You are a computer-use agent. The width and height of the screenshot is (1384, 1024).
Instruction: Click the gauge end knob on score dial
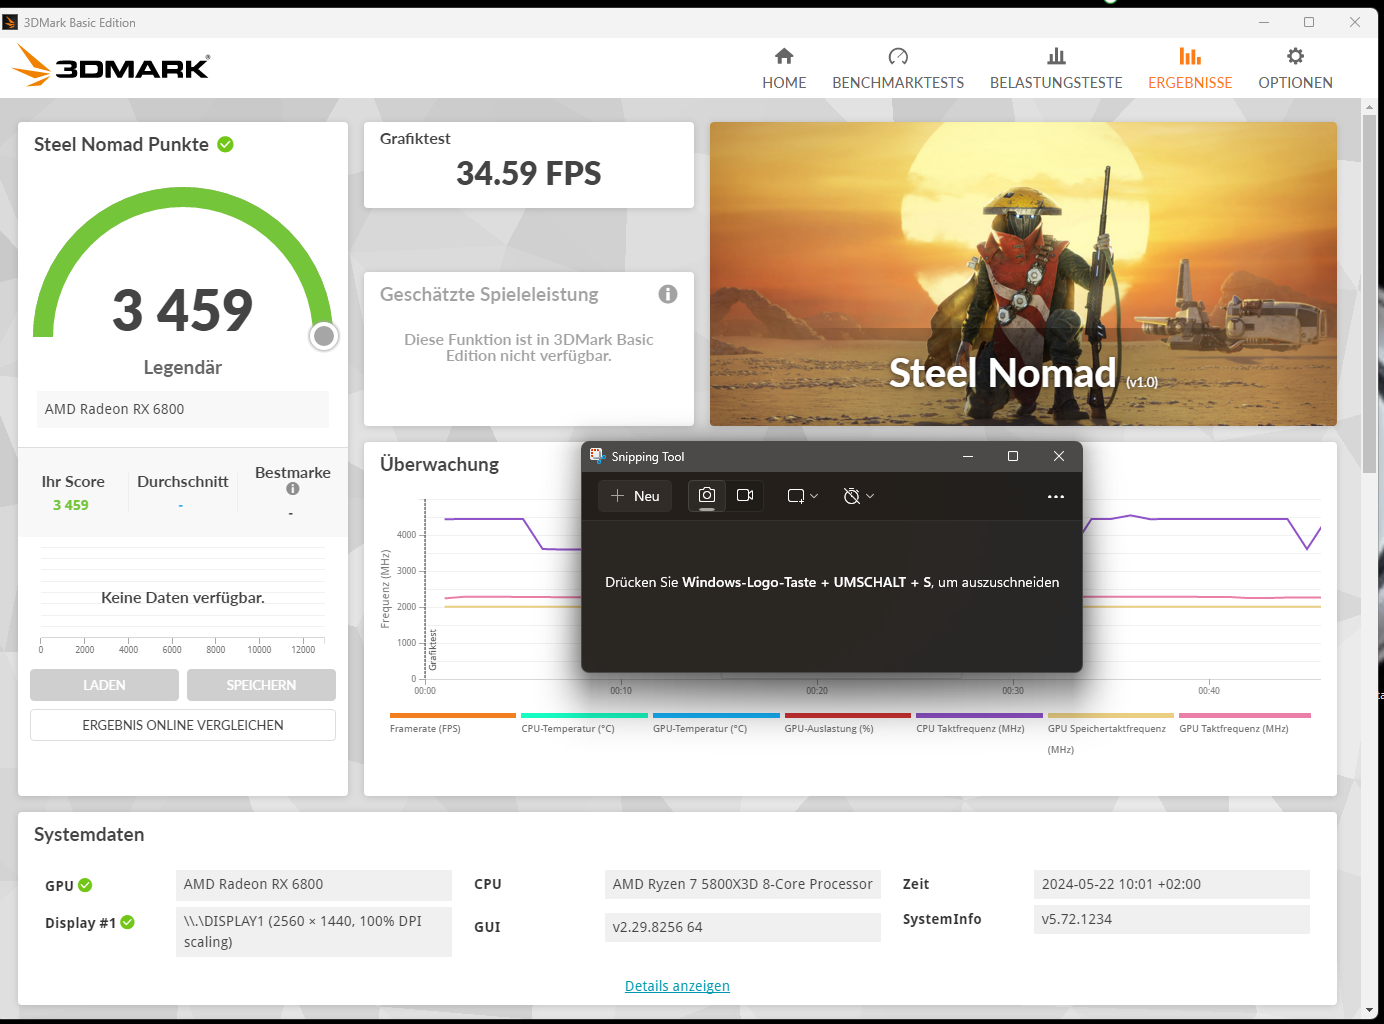324,336
